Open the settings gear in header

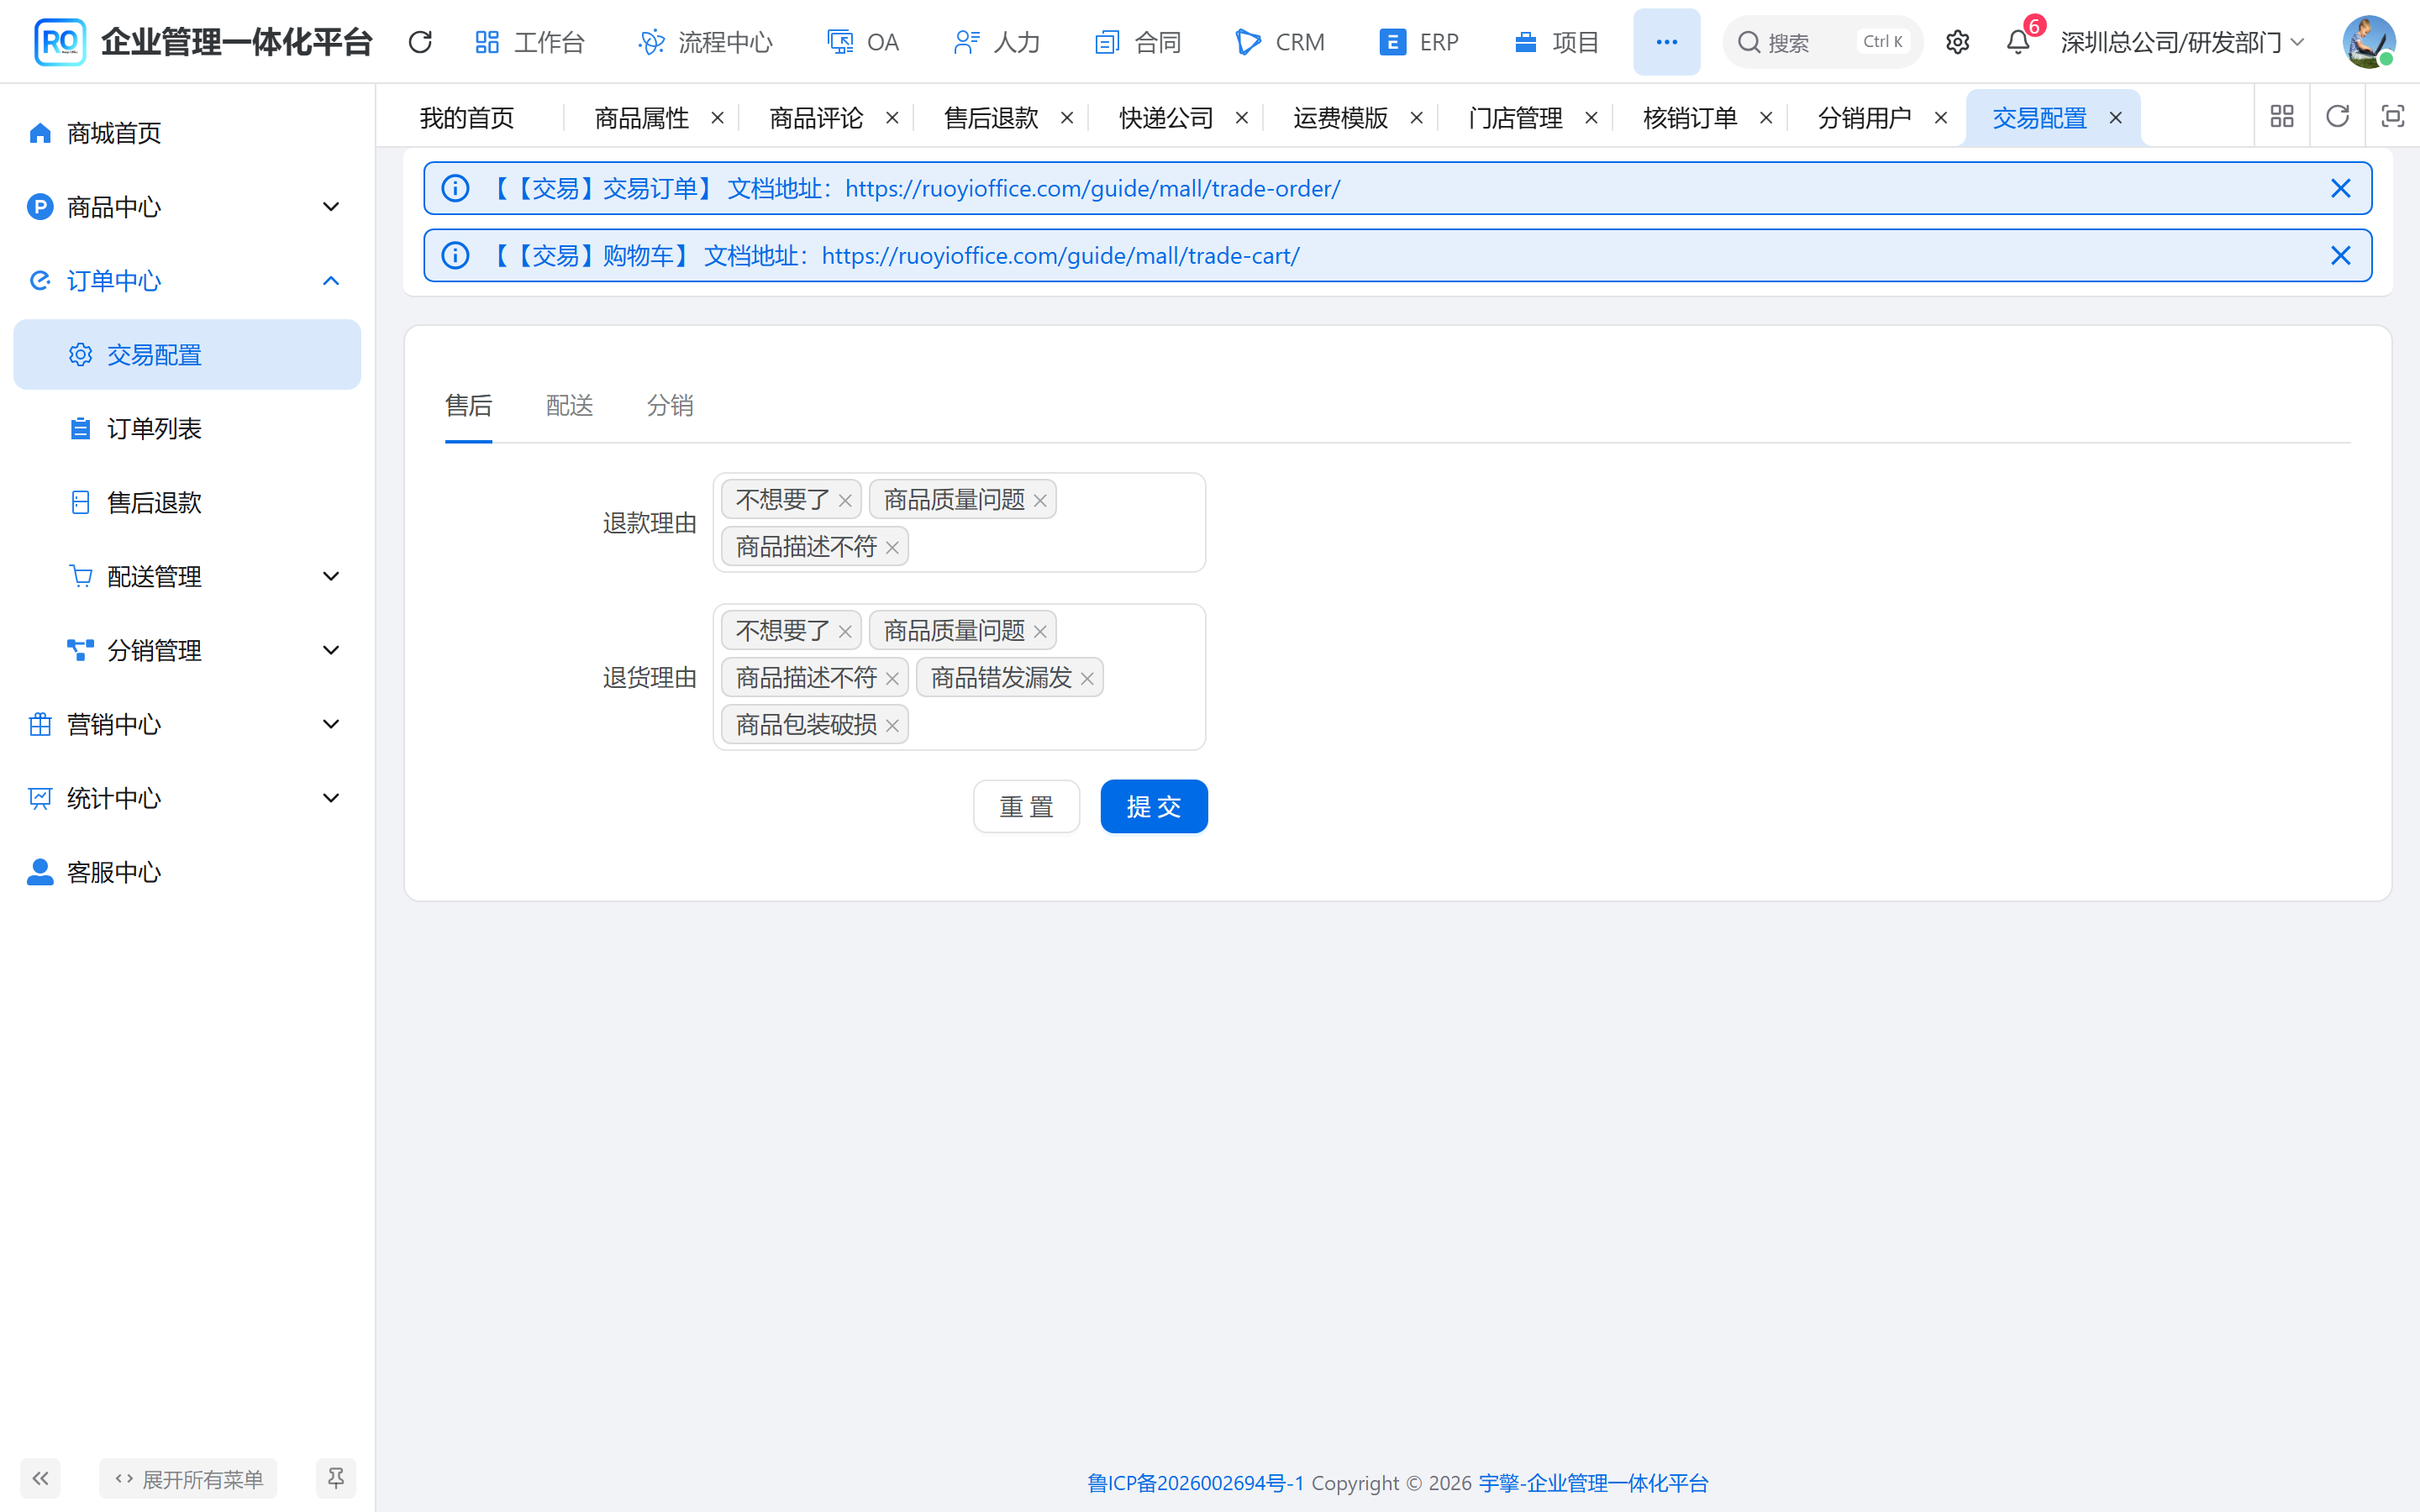tap(1957, 42)
